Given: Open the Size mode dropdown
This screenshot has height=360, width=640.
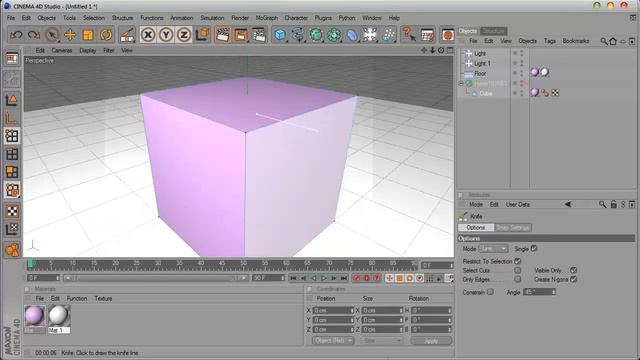Looking at the screenshot, I should (382, 340).
